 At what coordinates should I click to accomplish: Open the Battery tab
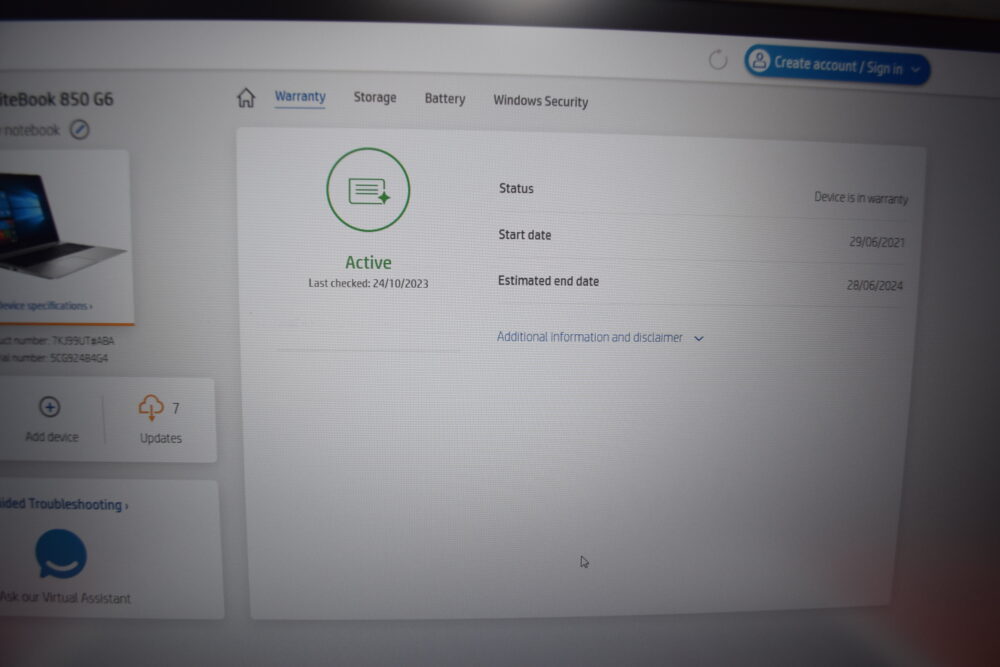point(445,99)
